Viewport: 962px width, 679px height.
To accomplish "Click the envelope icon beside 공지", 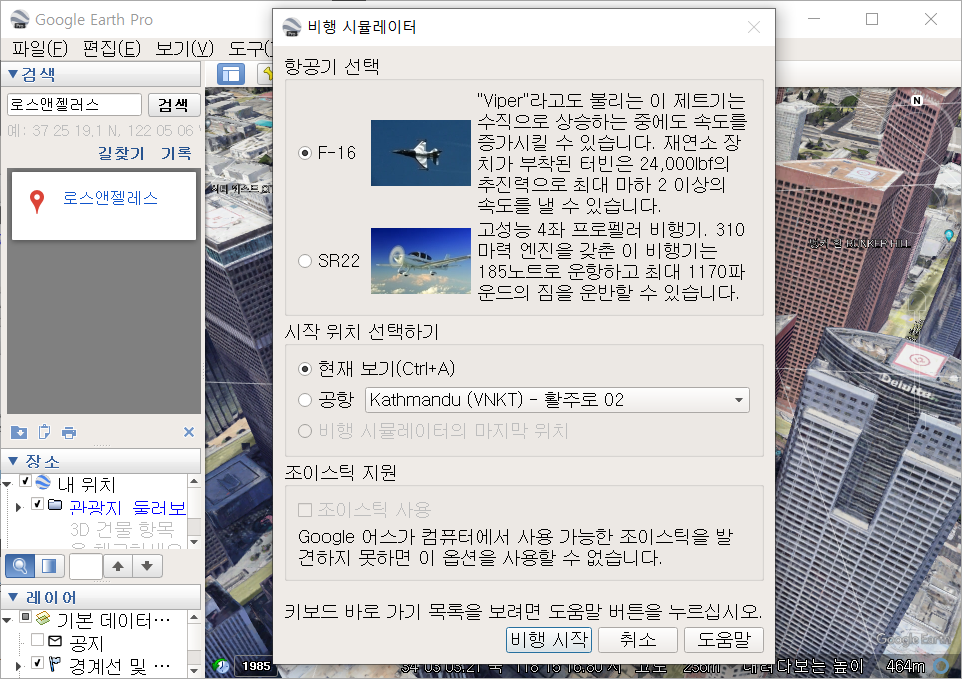I will 55,641.
